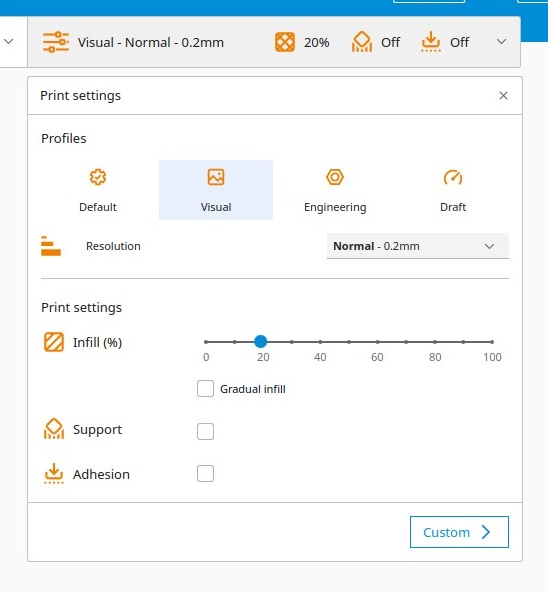Screen dimensions: 548x592
Task: Click the 80 label under infill slider
Action: point(435,357)
